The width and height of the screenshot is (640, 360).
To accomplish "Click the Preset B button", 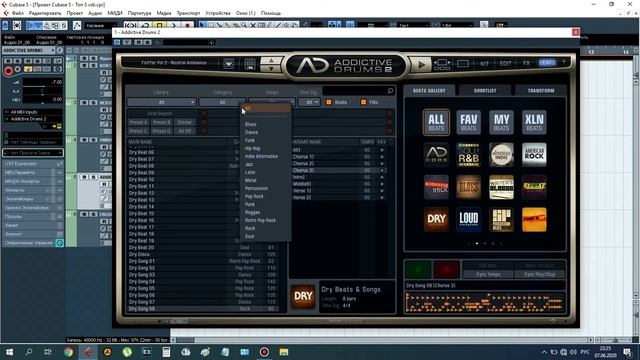I will coord(161,122).
